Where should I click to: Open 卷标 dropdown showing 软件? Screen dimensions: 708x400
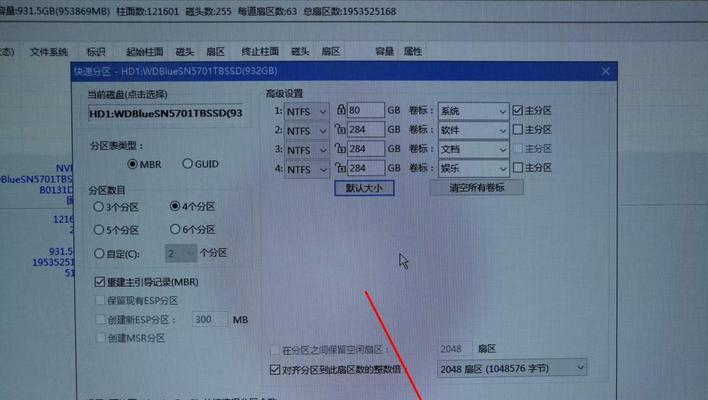(473, 130)
